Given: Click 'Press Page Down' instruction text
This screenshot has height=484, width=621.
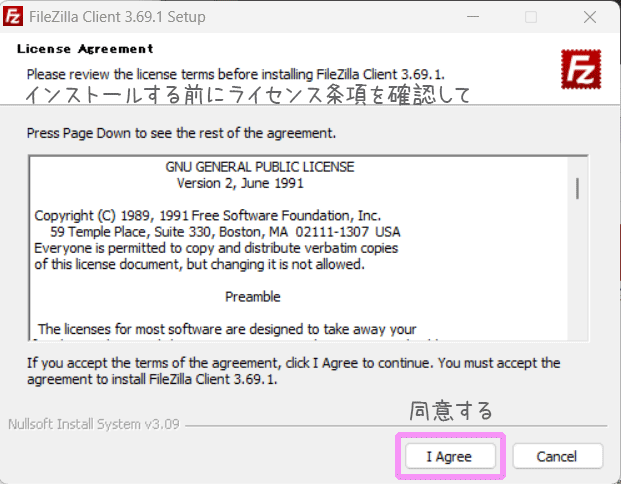Looking at the screenshot, I should point(181,133).
